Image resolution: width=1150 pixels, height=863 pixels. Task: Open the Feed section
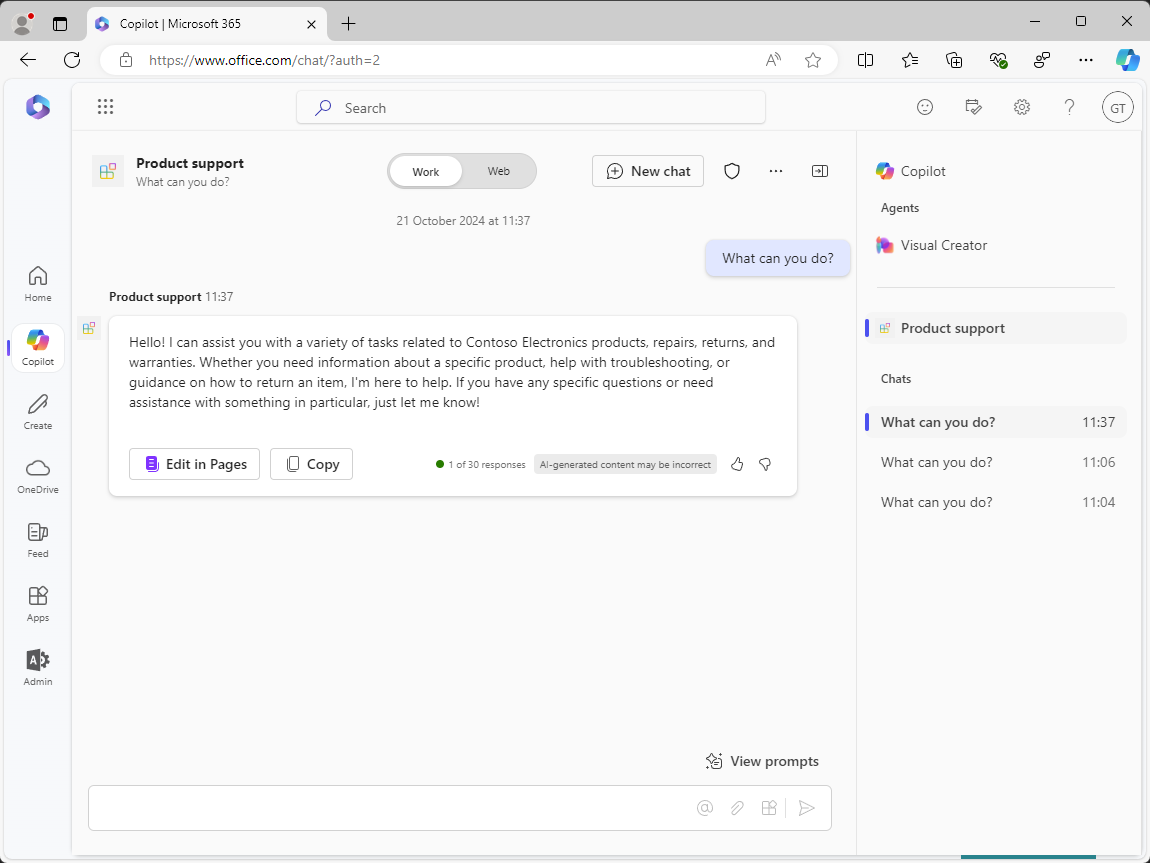click(38, 540)
